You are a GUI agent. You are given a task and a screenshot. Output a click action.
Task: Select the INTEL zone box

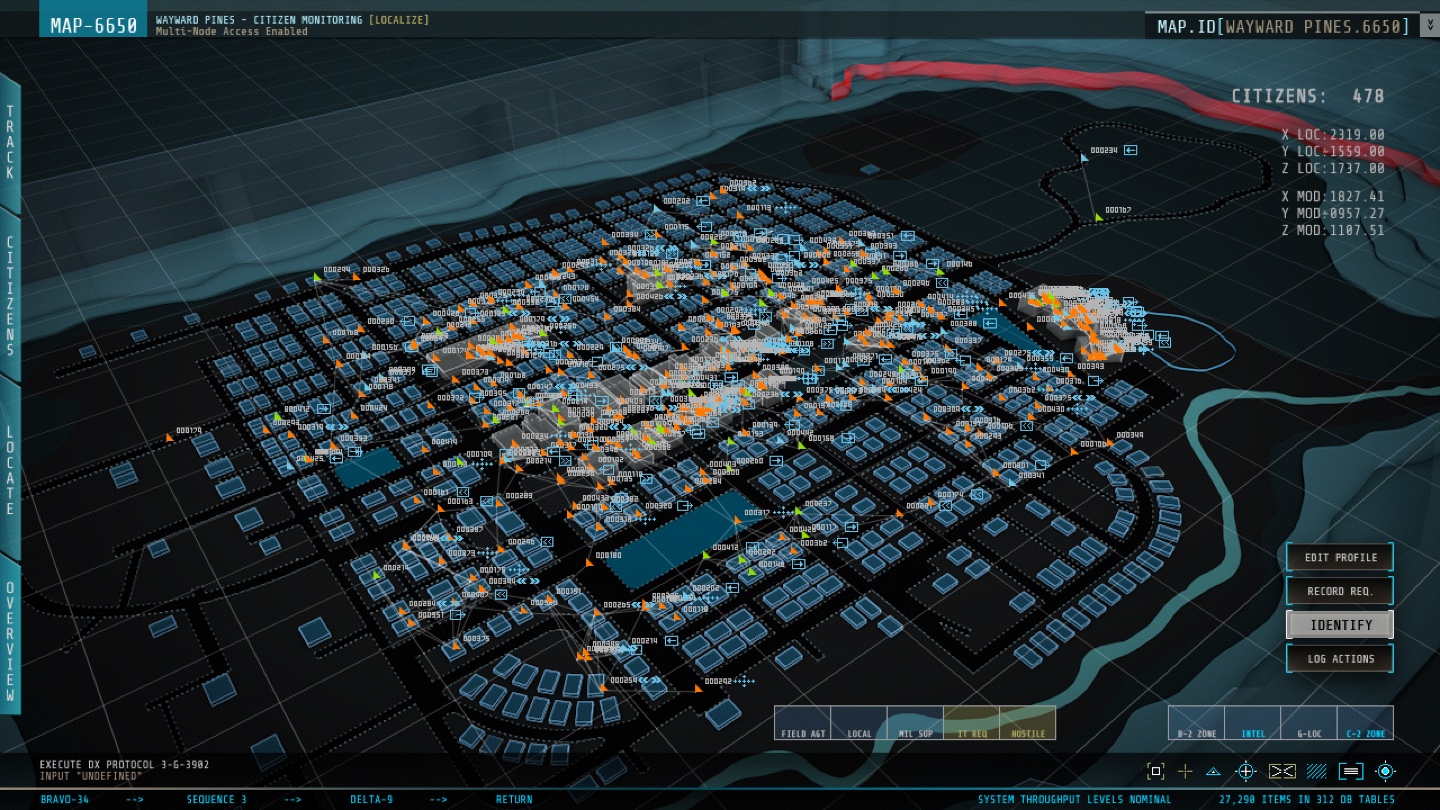click(x=1252, y=723)
